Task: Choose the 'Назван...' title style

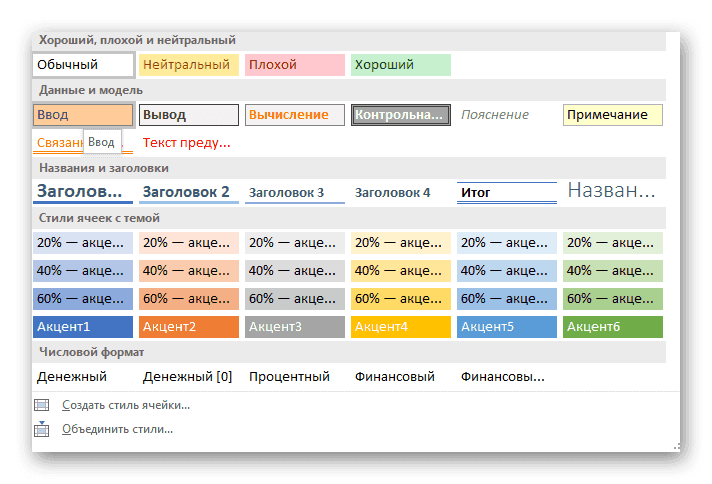Action: [613, 192]
